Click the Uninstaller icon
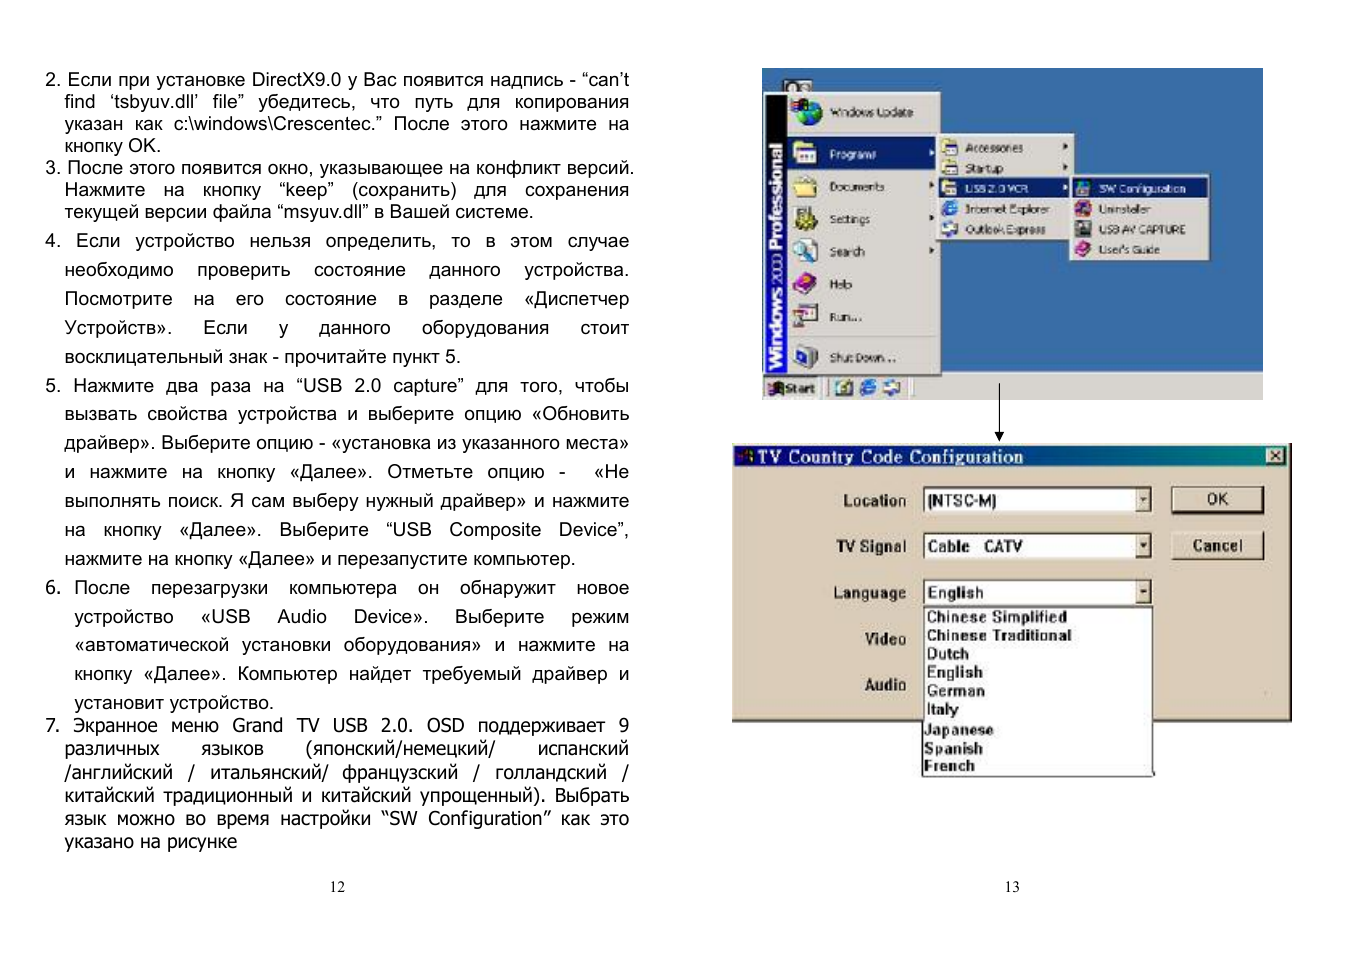The image size is (1351, 954). [x=1083, y=208]
